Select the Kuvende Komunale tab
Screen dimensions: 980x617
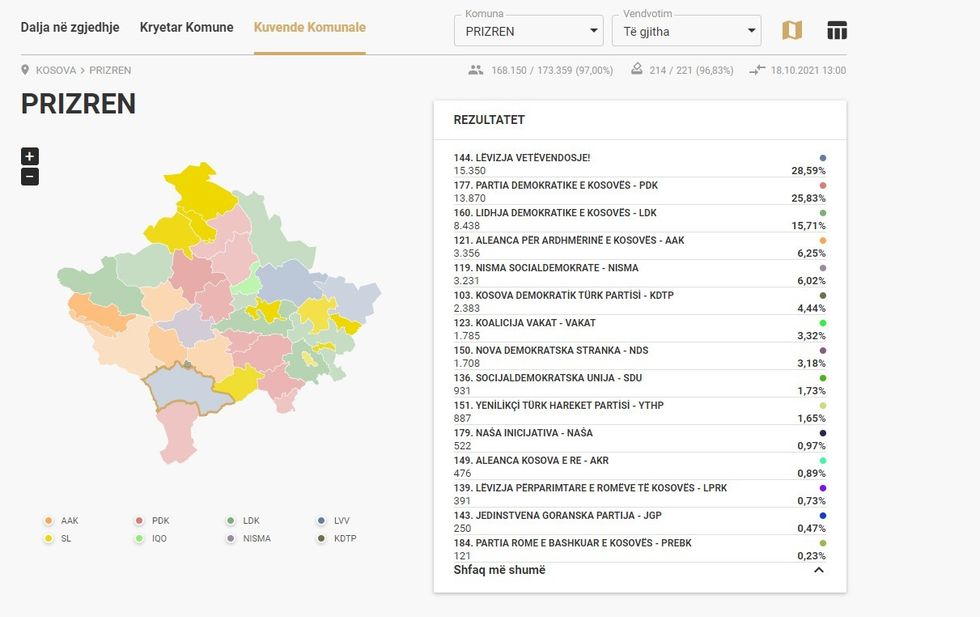click(309, 27)
